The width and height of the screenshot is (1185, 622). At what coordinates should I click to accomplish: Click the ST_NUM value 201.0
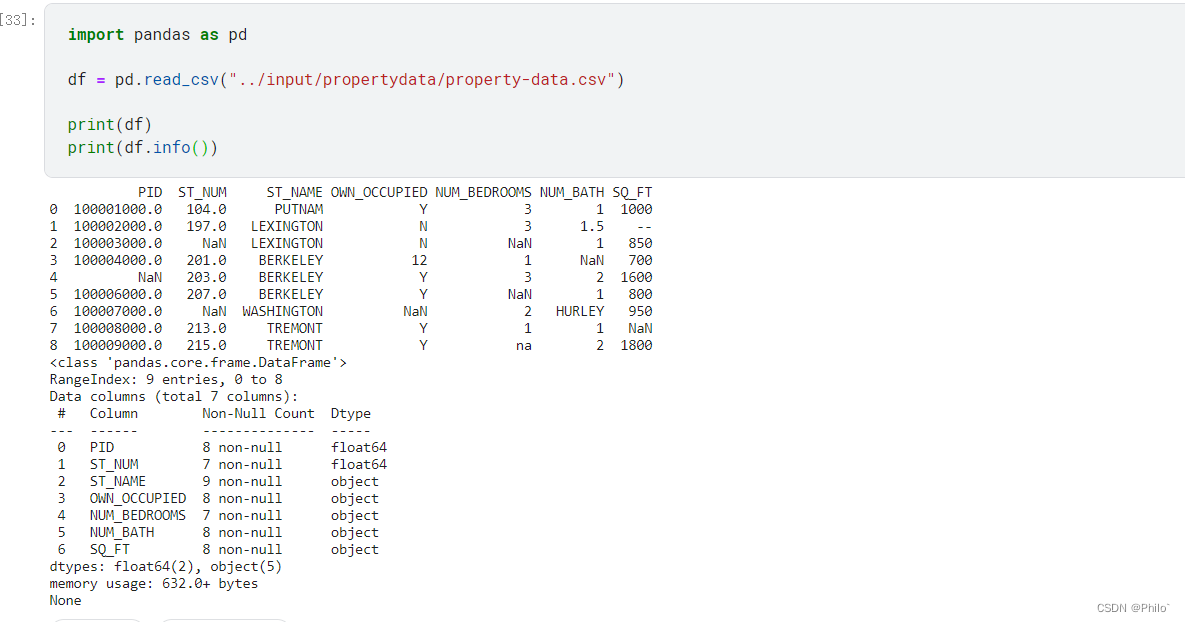click(x=206, y=261)
